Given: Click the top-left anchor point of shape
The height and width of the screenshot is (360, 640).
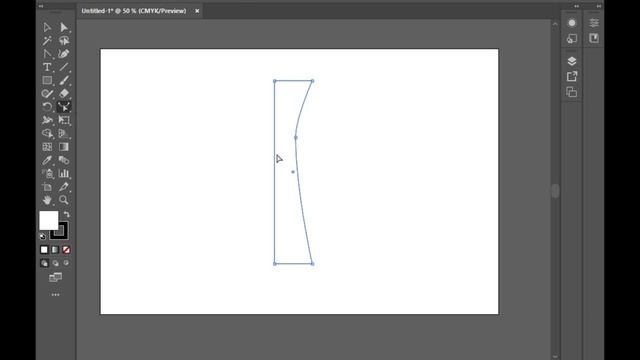Looking at the screenshot, I should pyautogui.click(x=275, y=81).
